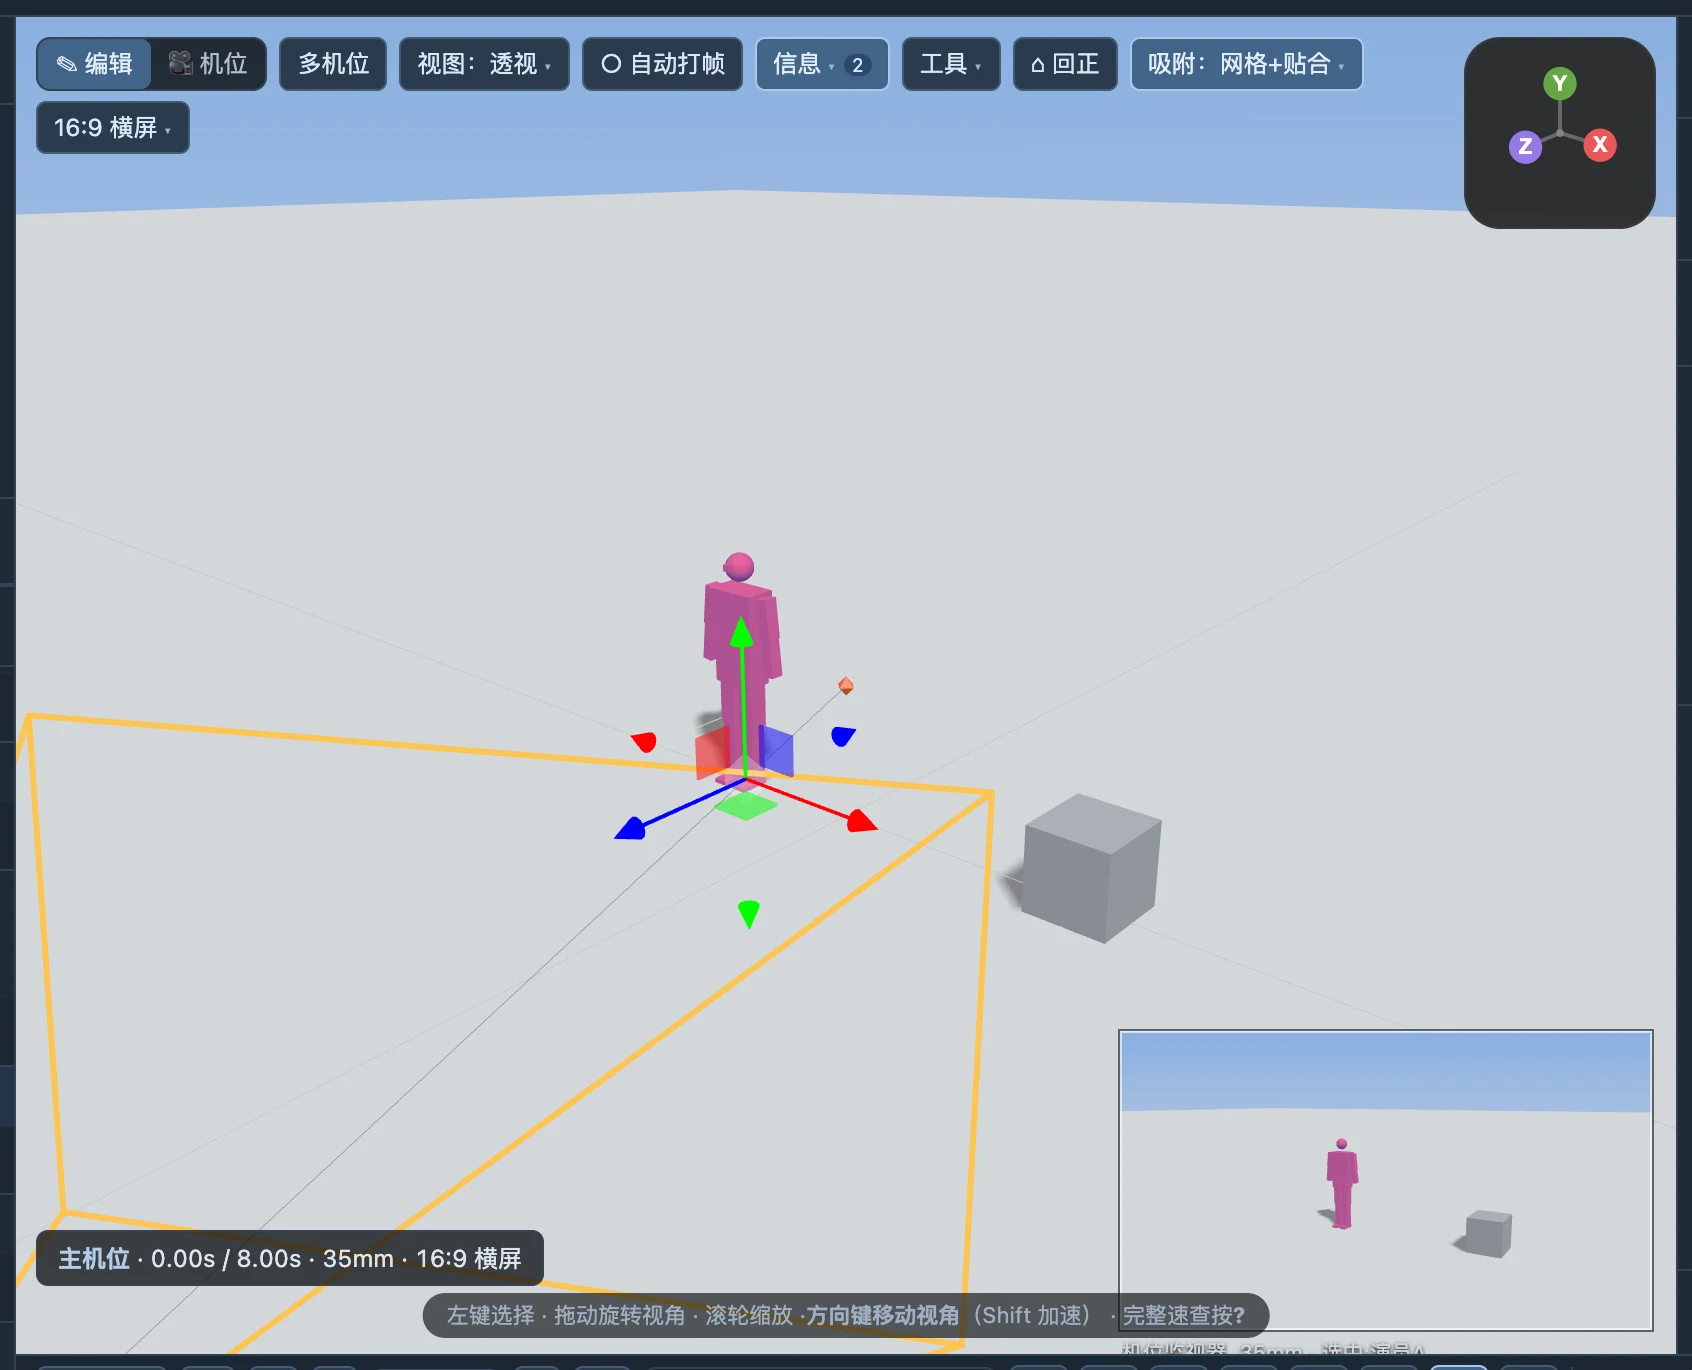Click the 完整速查按? shortcut help hint

[1184, 1315]
